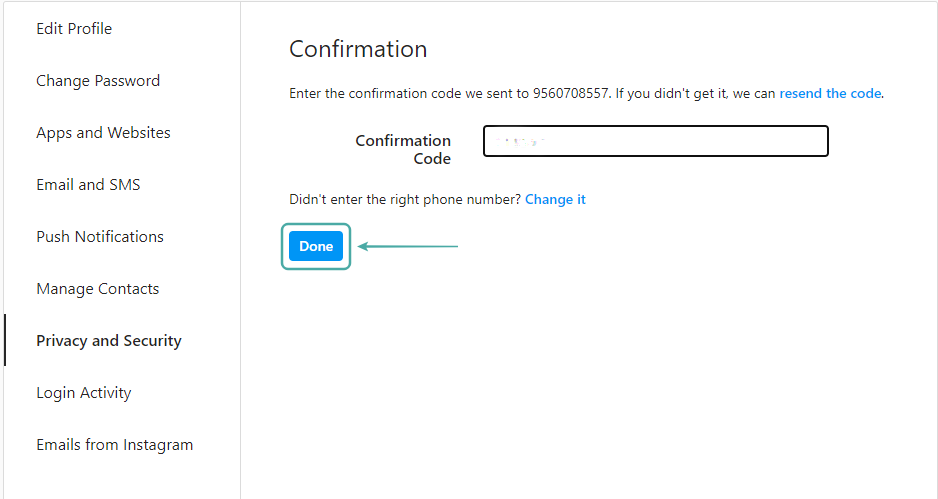Open the Edit Profile settings page
This screenshot has width=938, height=499.
[74, 29]
